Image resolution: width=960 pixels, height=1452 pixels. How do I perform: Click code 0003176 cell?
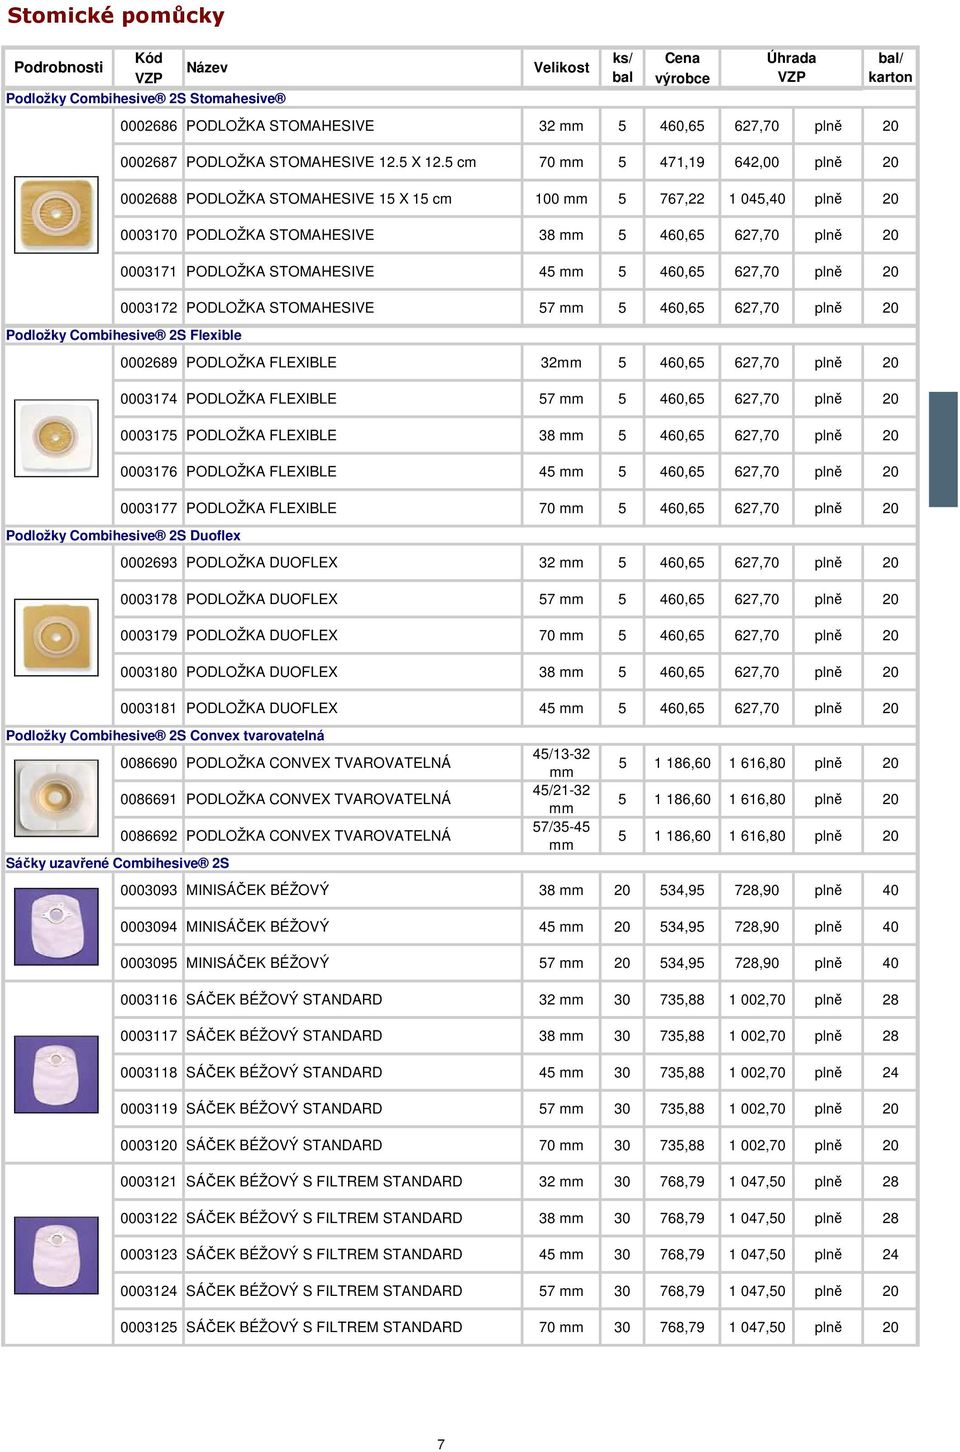[149, 472]
